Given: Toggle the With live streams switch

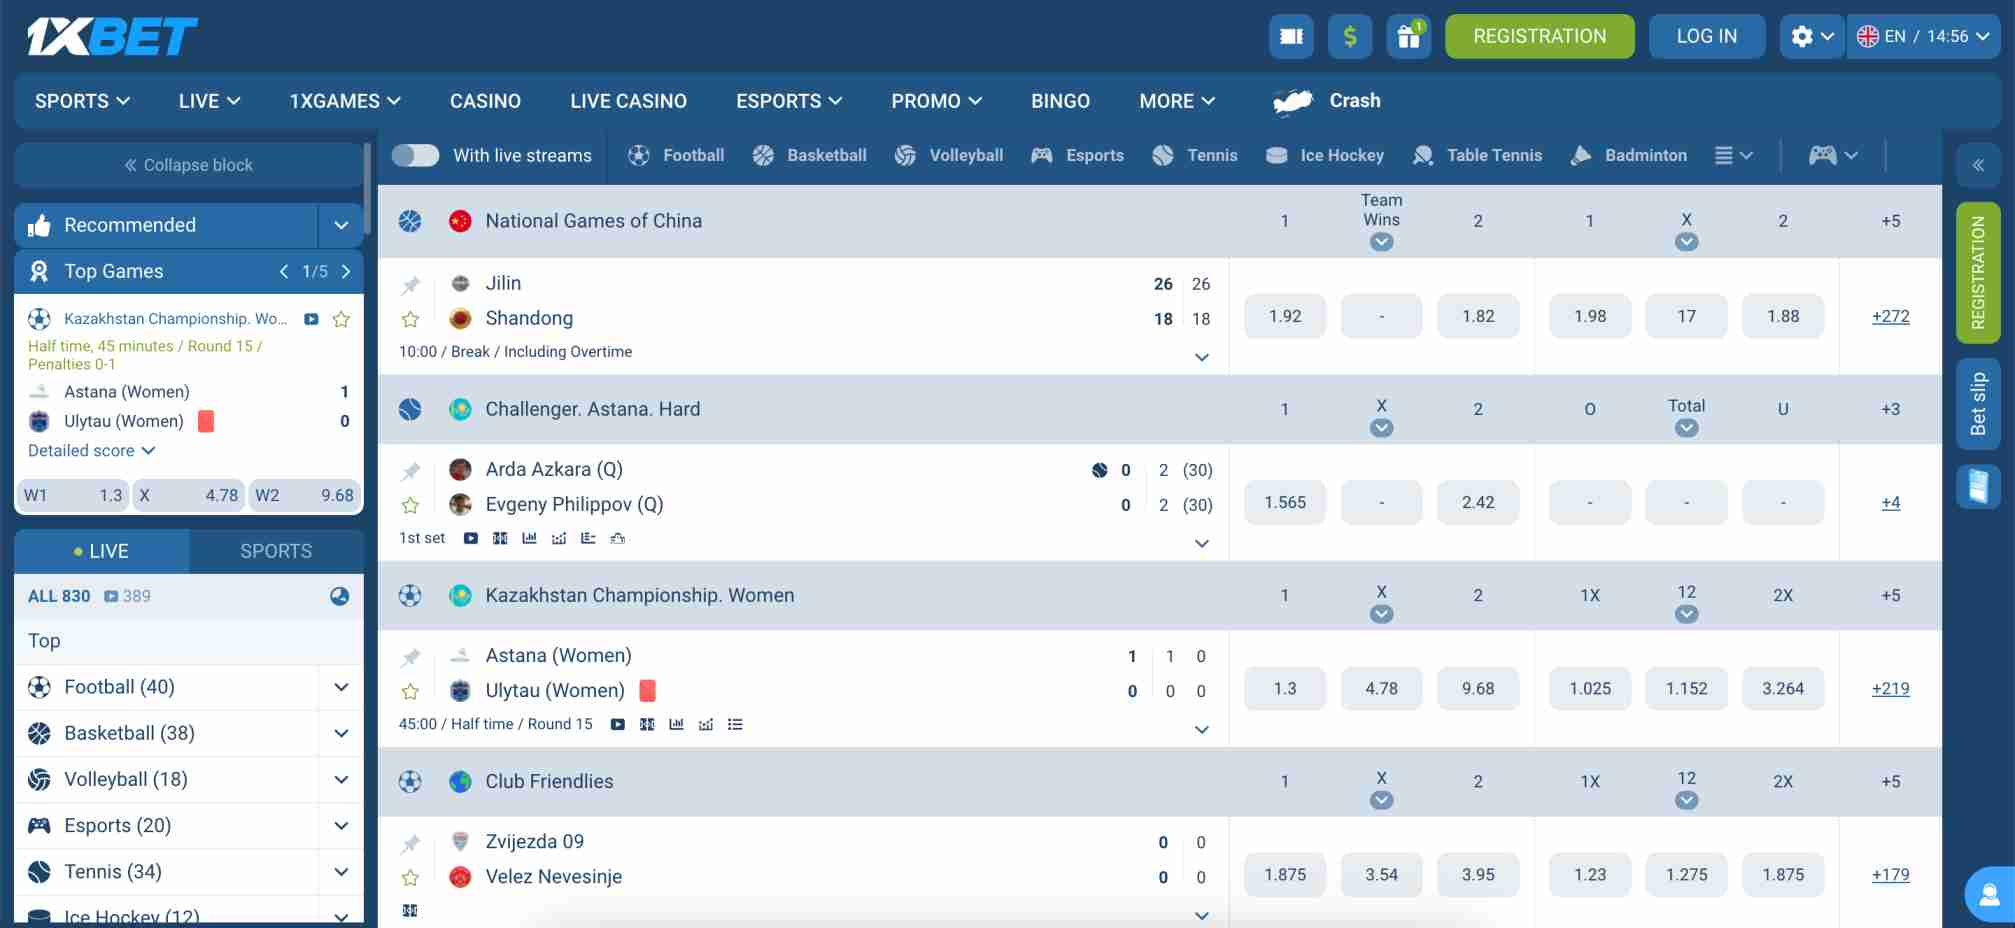Looking at the screenshot, I should (x=415, y=155).
